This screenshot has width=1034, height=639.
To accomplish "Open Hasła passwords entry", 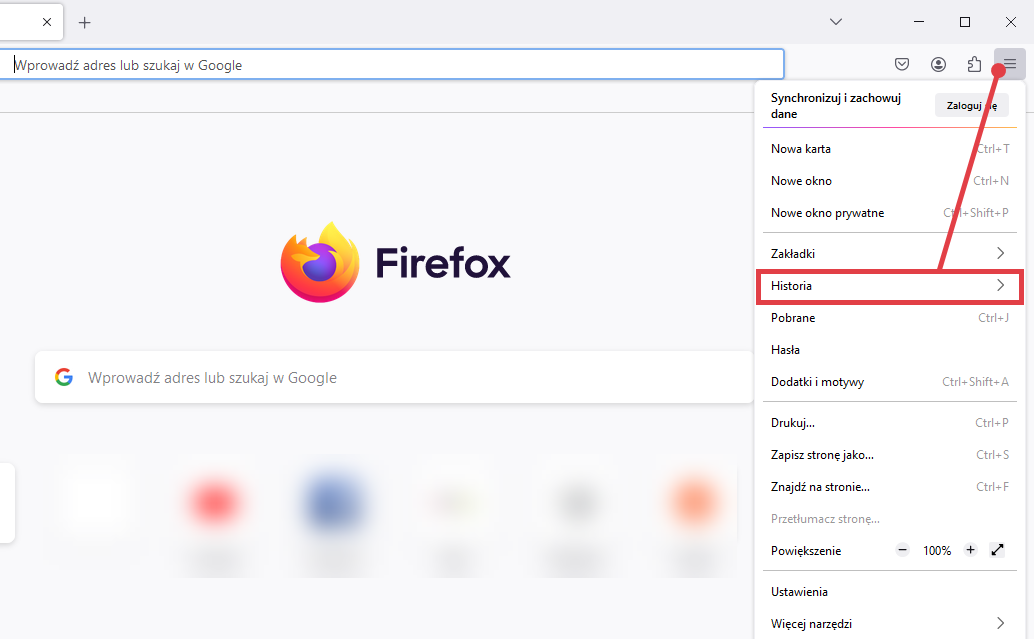I will pyautogui.click(x=890, y=350).
